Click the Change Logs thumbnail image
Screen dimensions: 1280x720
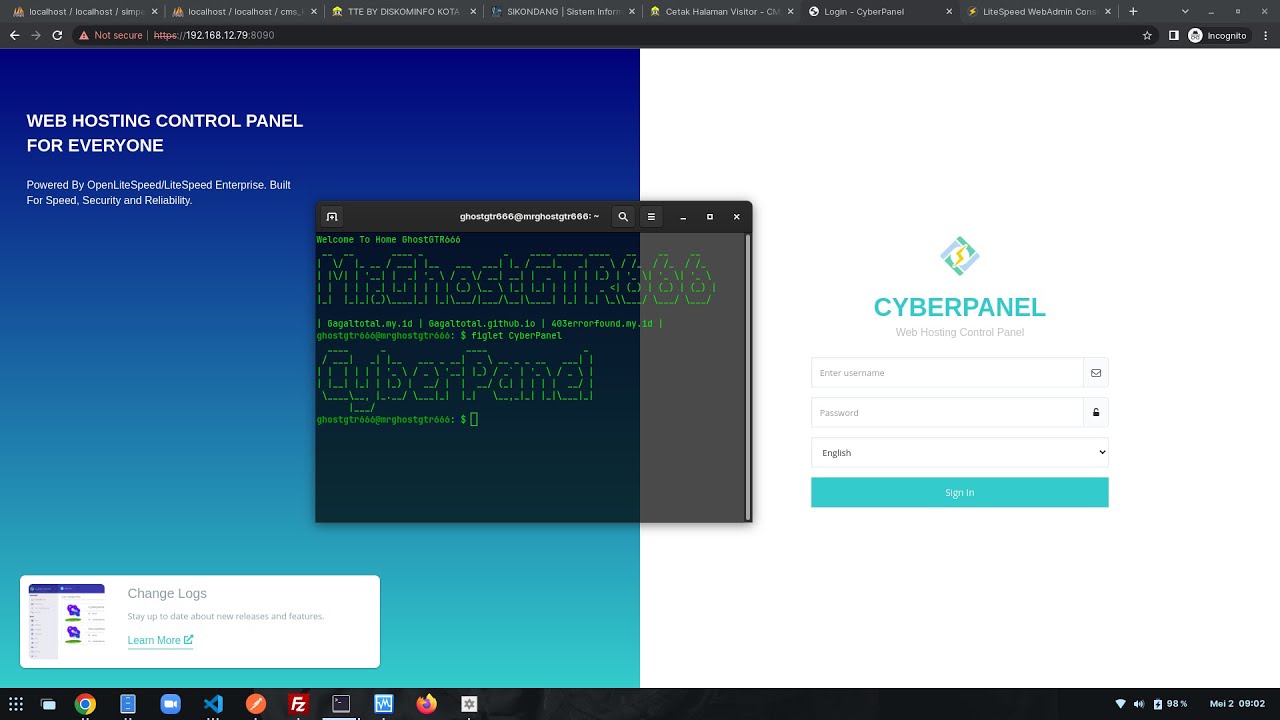67,621
